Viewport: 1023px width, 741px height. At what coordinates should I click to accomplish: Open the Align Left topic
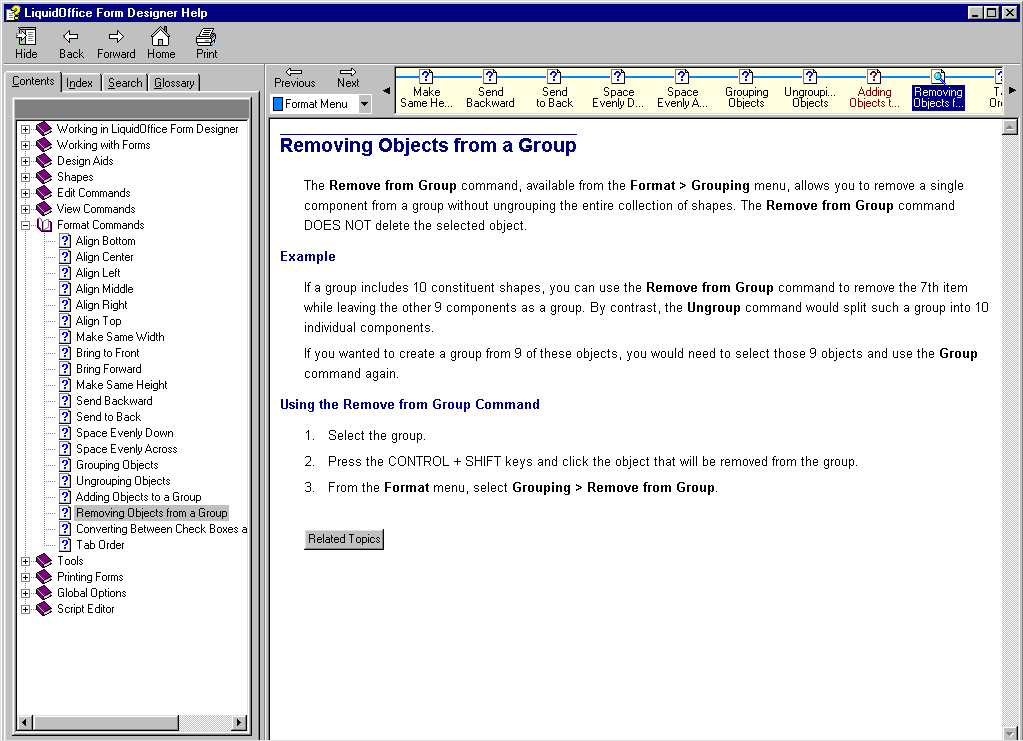pyautogui.click(x=98, y=273)
